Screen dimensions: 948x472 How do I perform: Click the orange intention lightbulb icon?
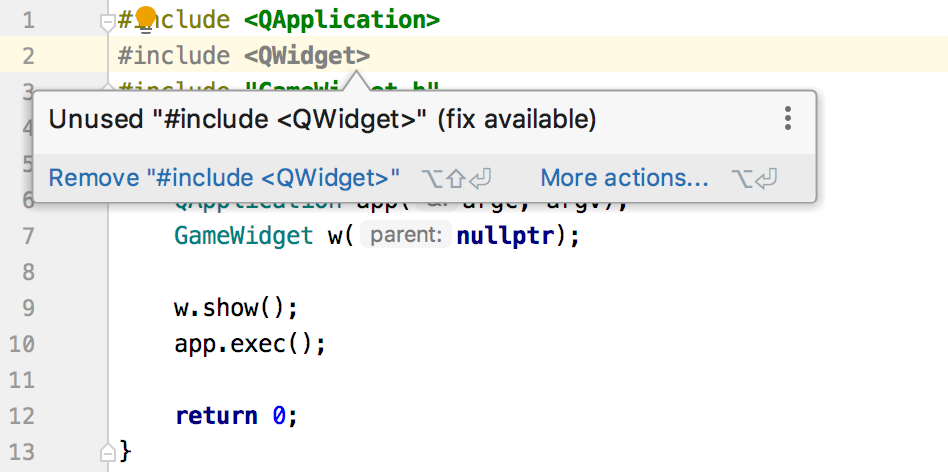click(146, 18)
